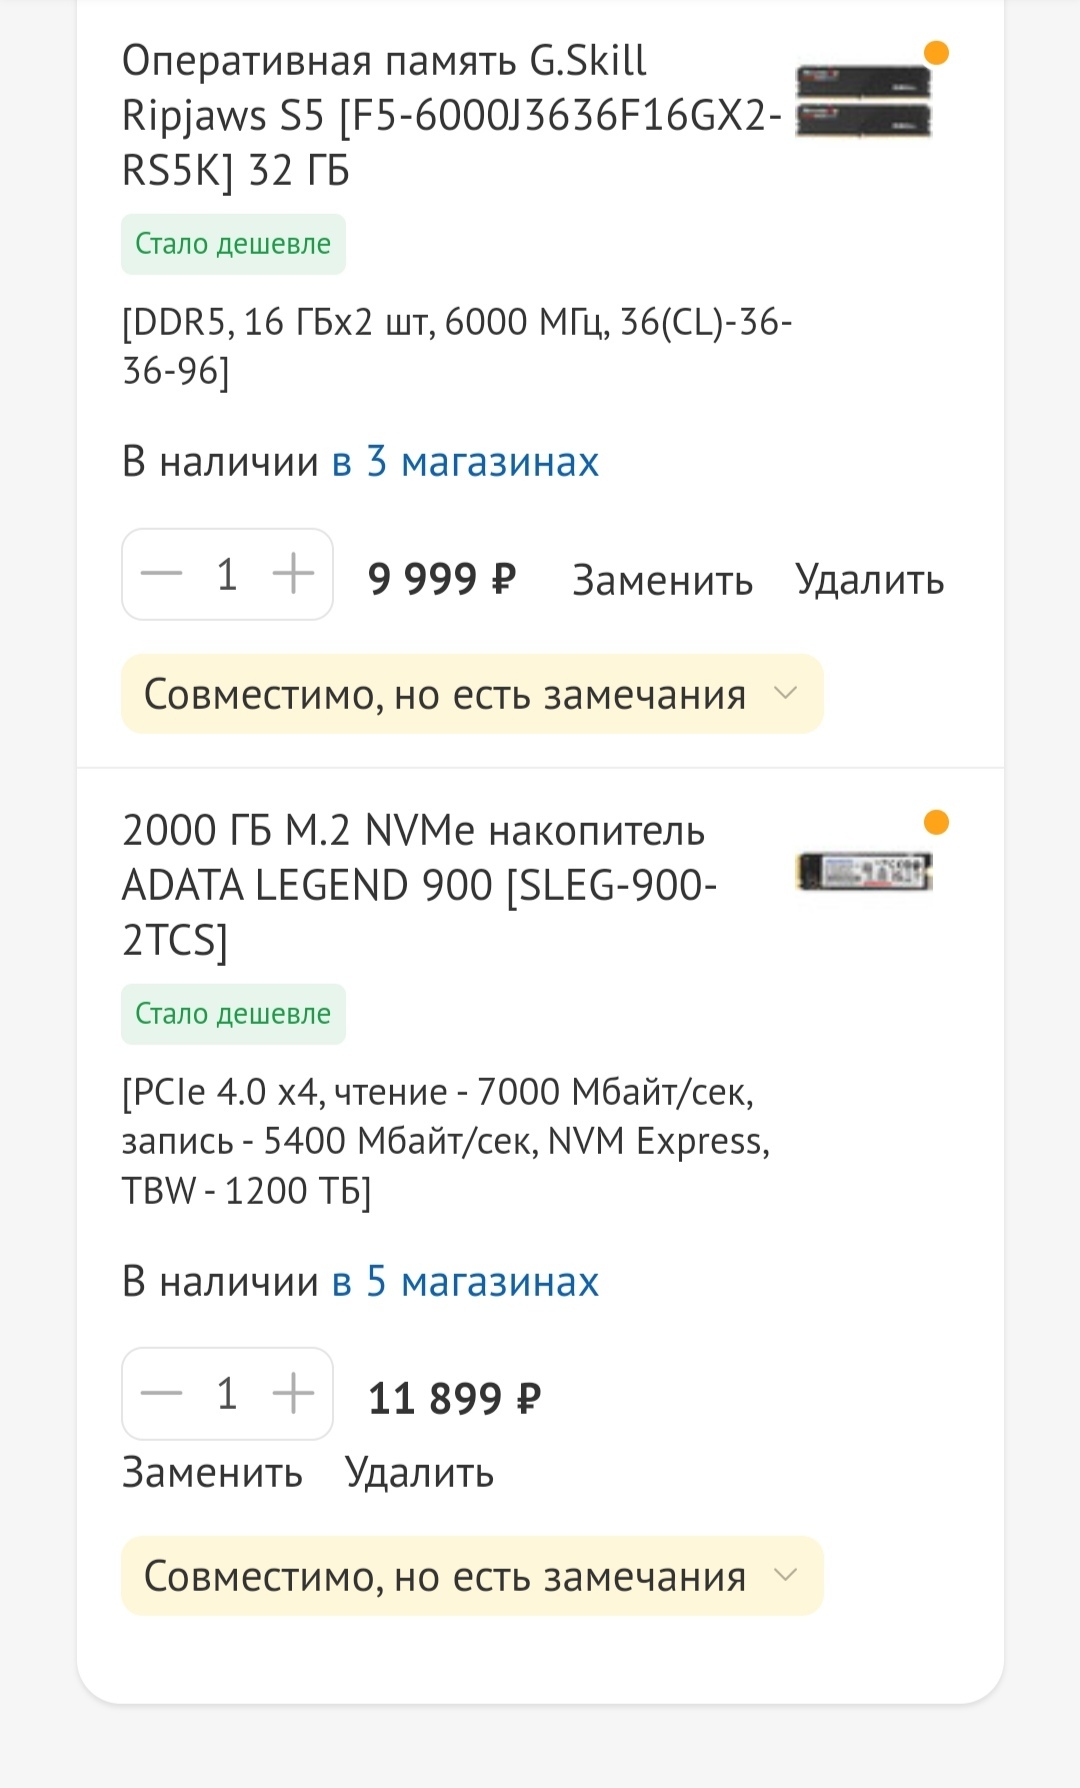Viewport: 1080px width, 1788px height.
Task: Replace the G.Skill Ripjaws S5 memory
Action: tap(662, 580)
